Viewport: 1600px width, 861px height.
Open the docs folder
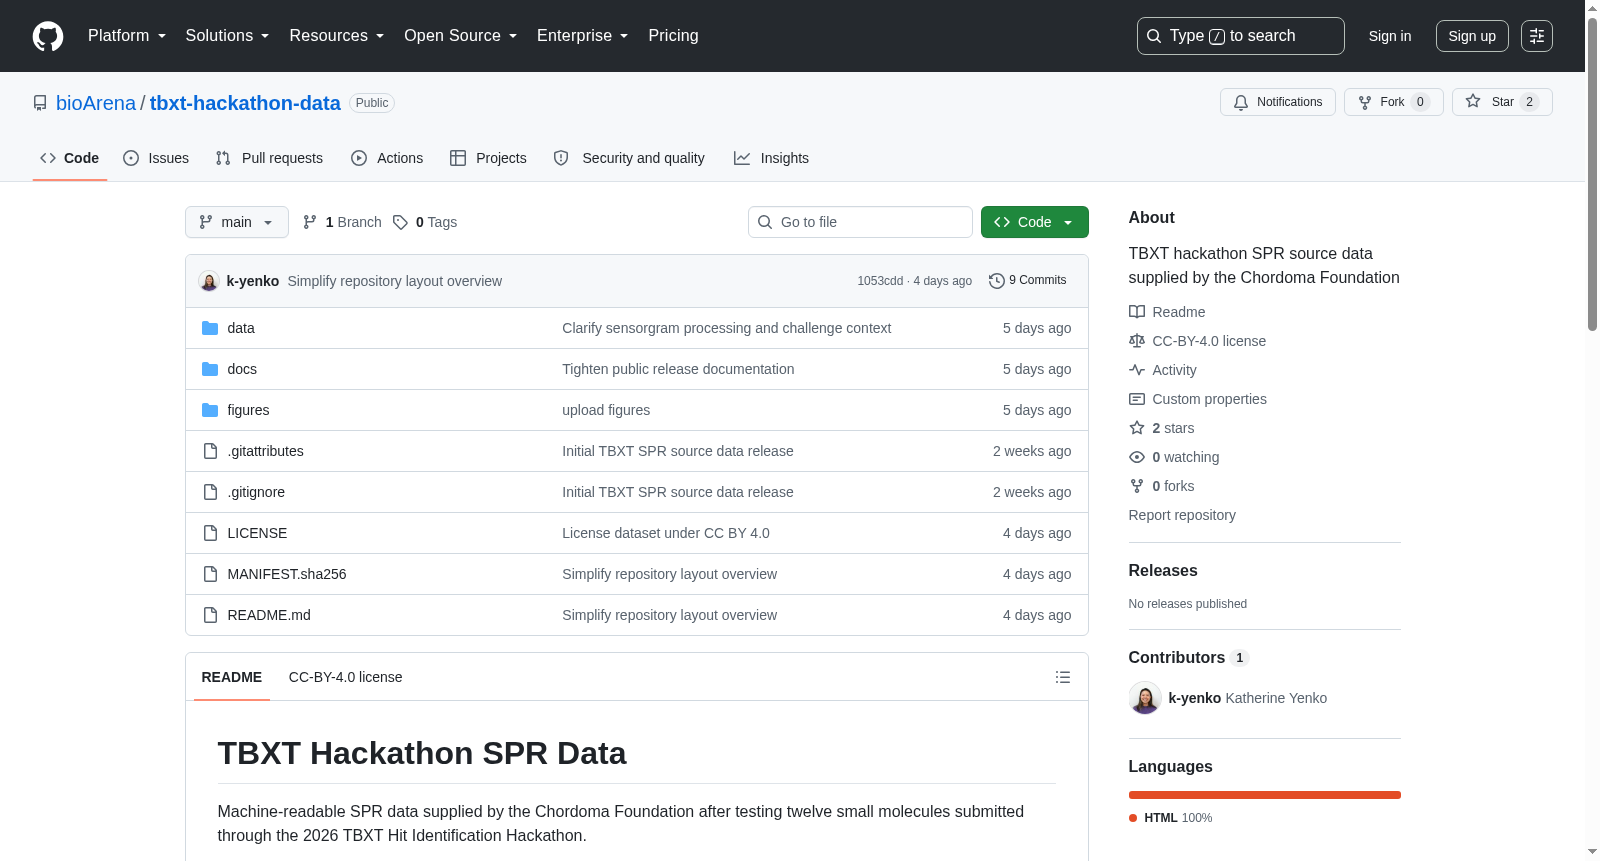click(242, 369)
